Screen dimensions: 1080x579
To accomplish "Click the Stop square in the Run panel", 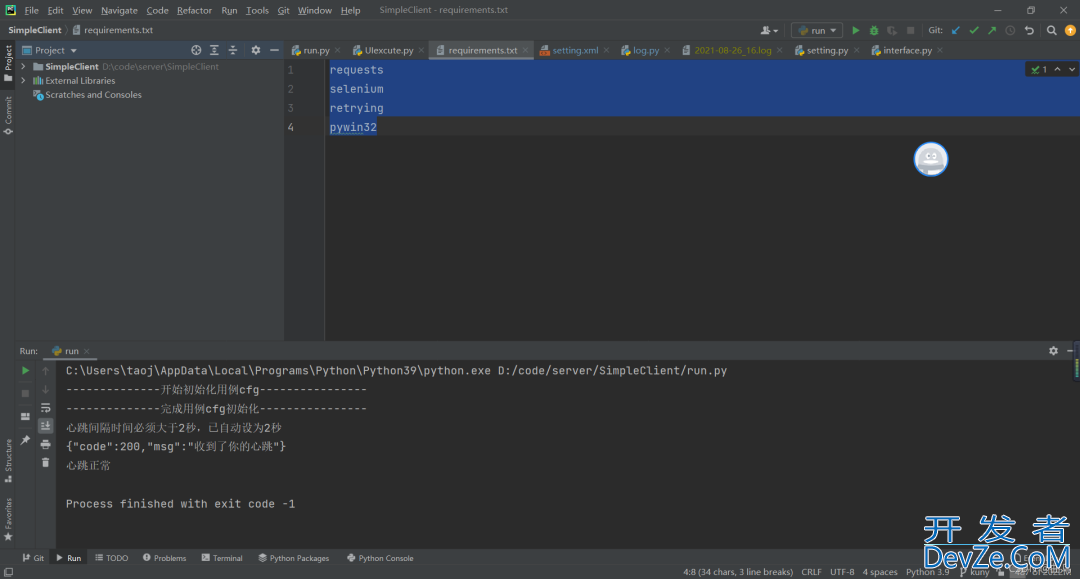I will pyautogui.click(x=25, y=393).
